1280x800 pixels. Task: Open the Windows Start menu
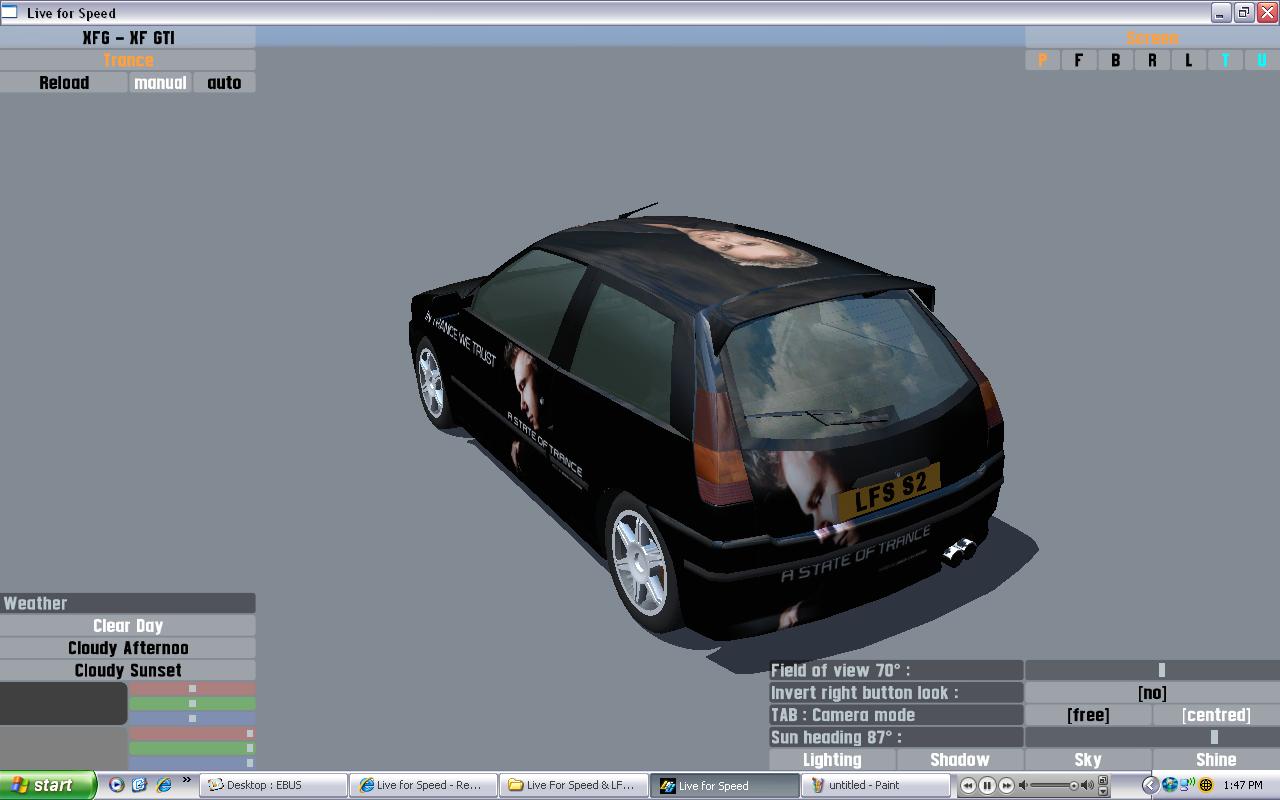coord(47,785)
